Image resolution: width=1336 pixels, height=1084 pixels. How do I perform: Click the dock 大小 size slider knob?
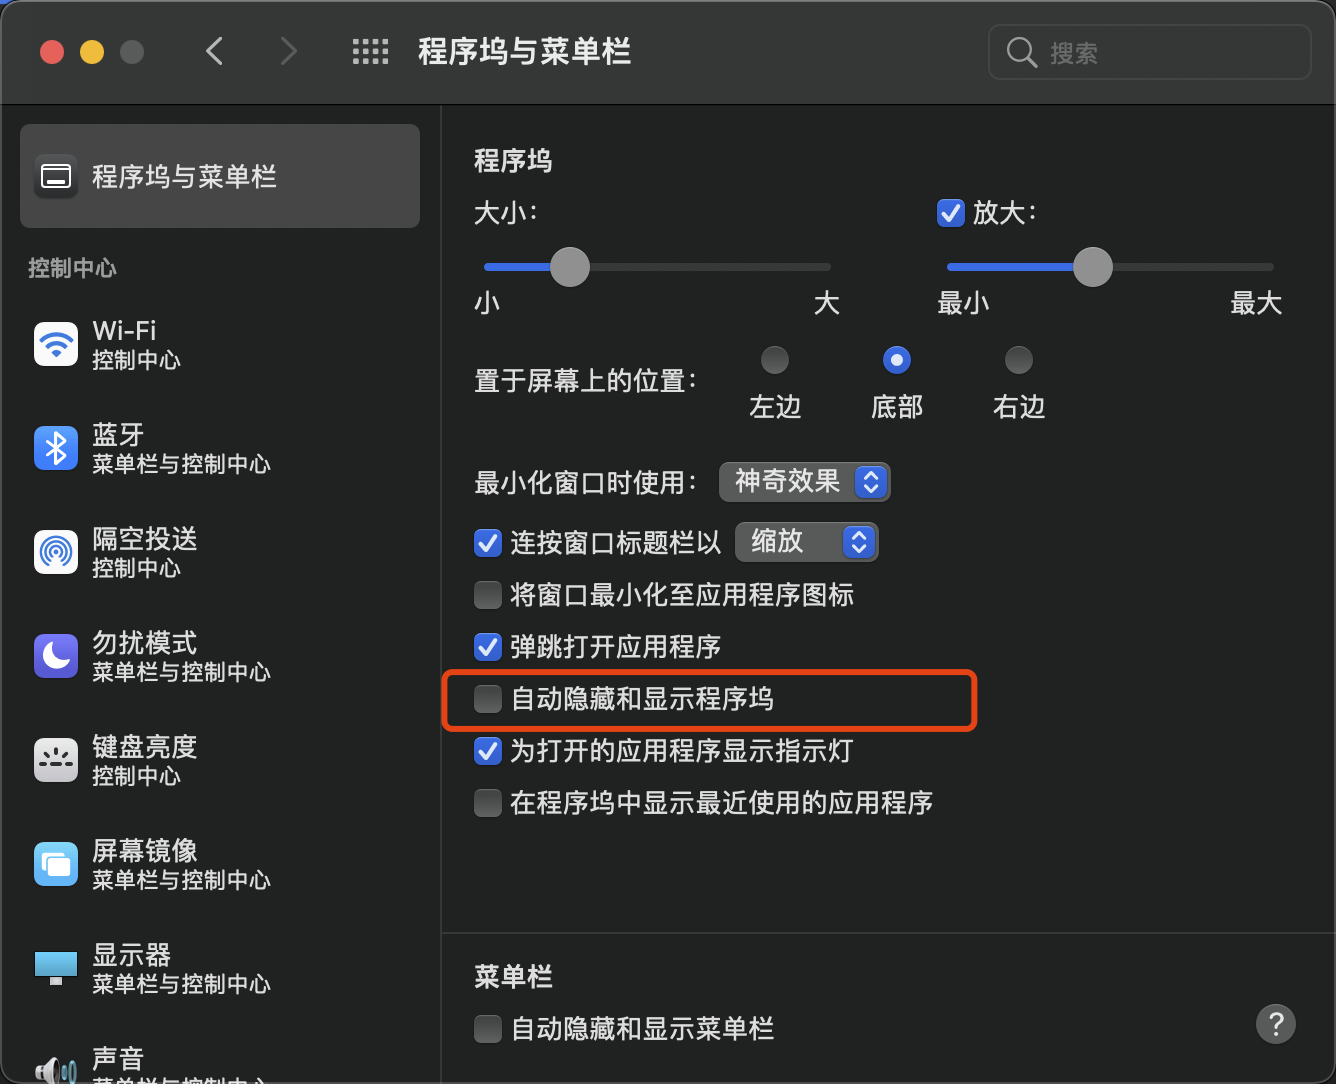(x=570, y=267)
